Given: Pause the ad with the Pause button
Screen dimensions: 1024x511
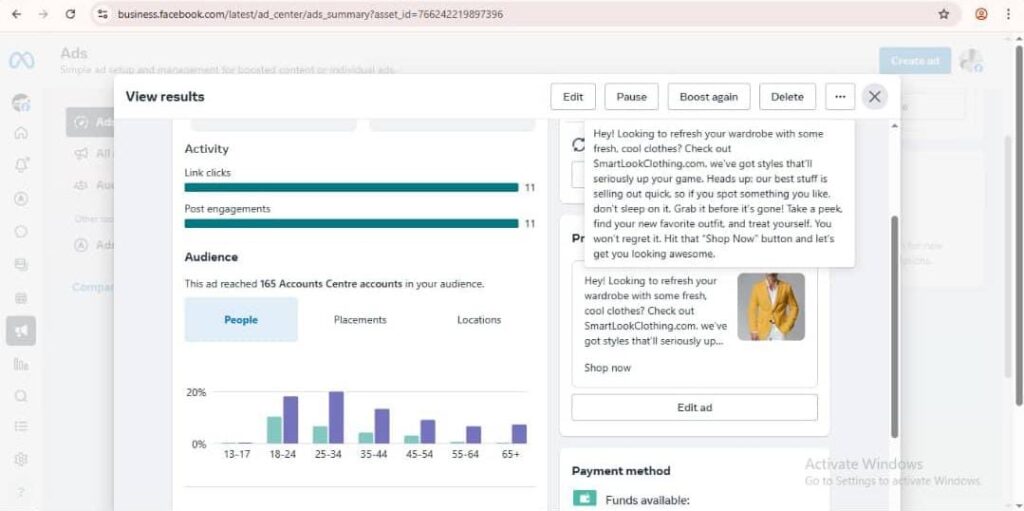Looking at the screenshot, I should point(632,97).
